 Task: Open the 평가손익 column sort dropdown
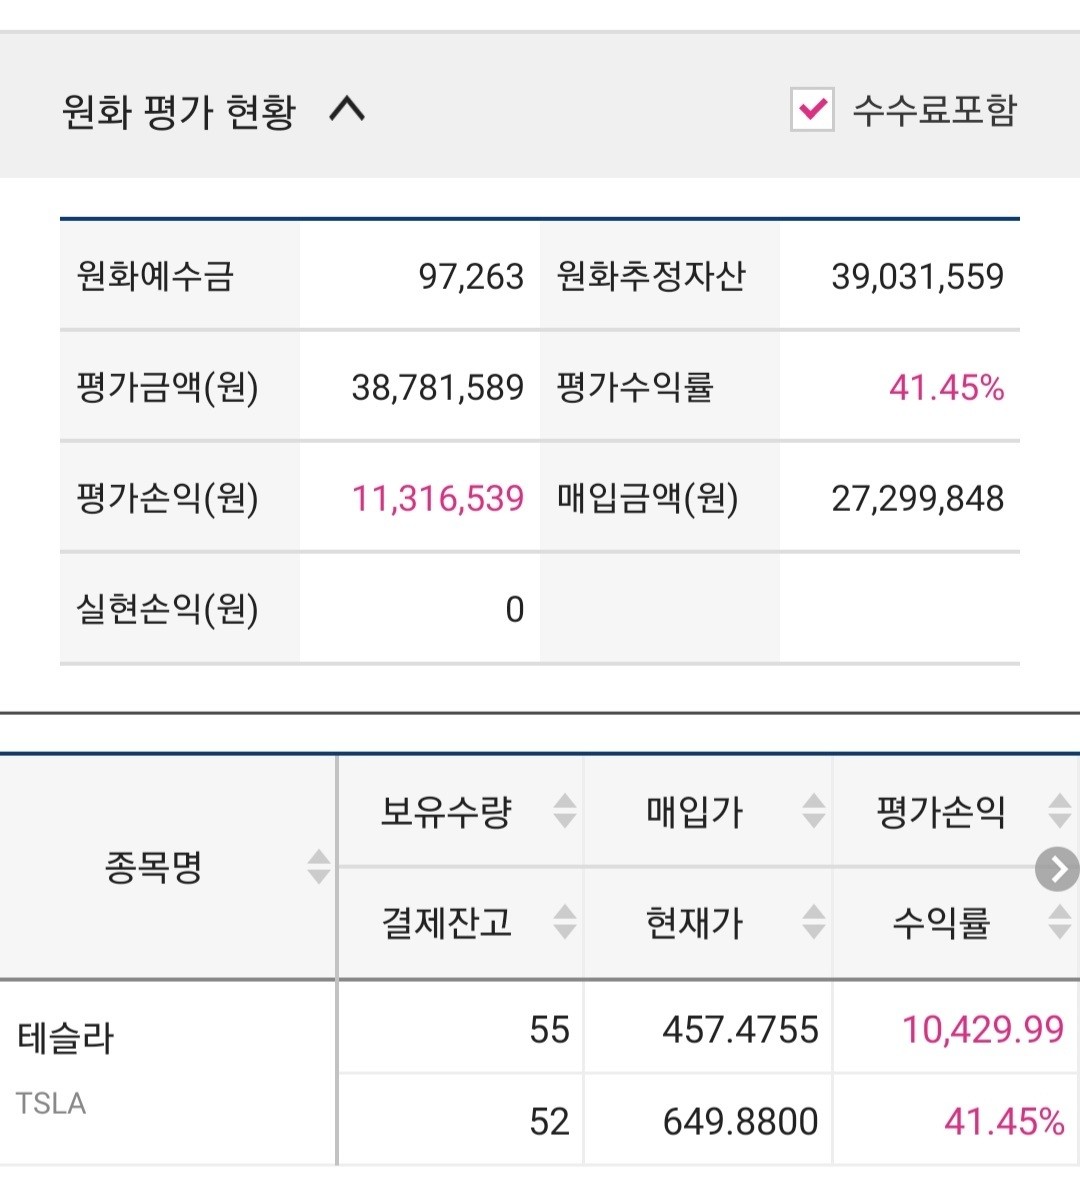point(1058,813)
